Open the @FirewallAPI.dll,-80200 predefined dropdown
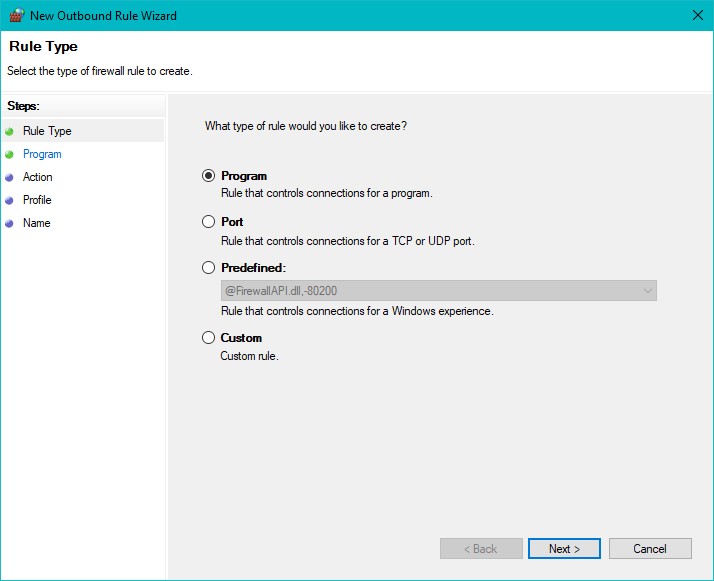The image size is (714, 581). [x=439, y=290]
